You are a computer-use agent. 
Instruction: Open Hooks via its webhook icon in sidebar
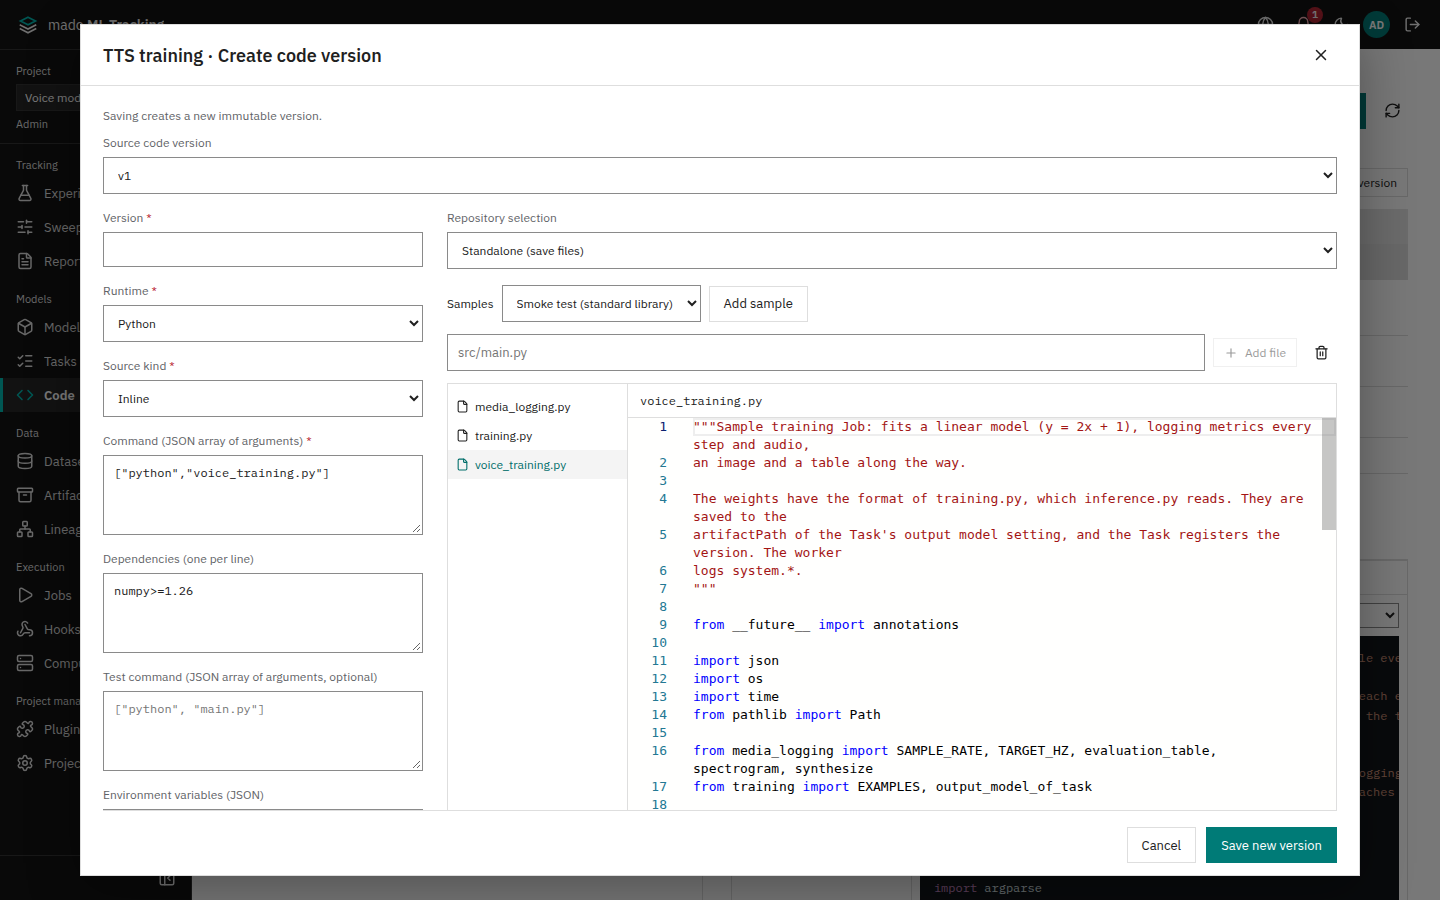point(25,629)
